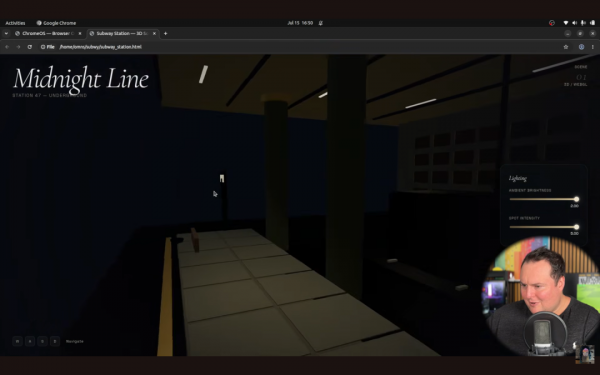Adjust the Ambient Brightness slider
Screen dimensions: 600x375
tap(543, 199)
